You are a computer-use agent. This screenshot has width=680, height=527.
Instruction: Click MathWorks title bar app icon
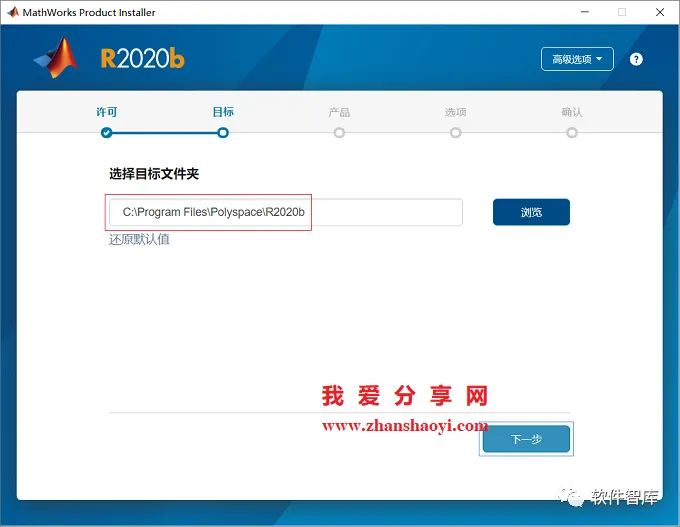point(13,12)
